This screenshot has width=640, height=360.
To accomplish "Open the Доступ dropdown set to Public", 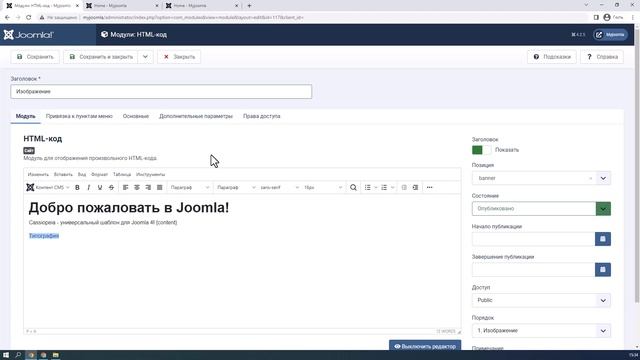I will [541, 300].
